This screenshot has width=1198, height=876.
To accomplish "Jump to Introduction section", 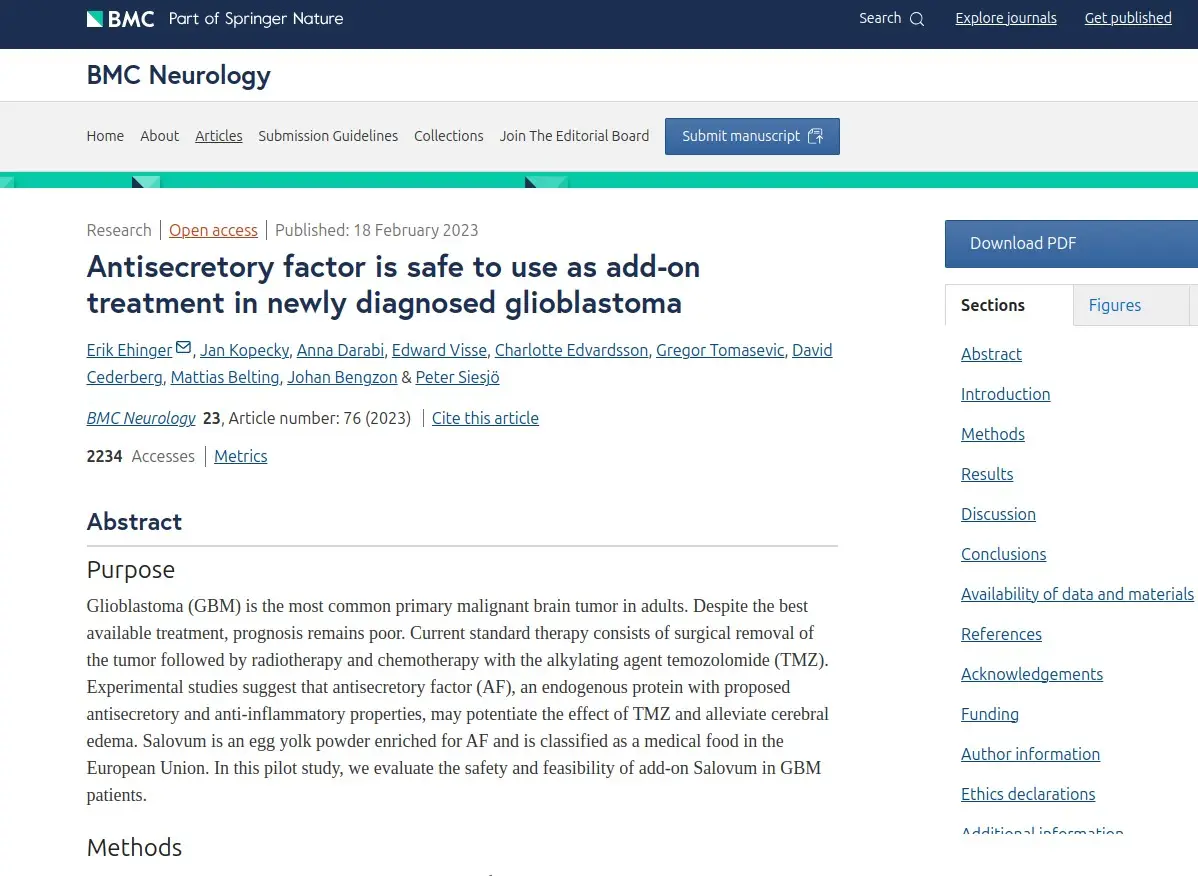I will tap(1005, 394).
